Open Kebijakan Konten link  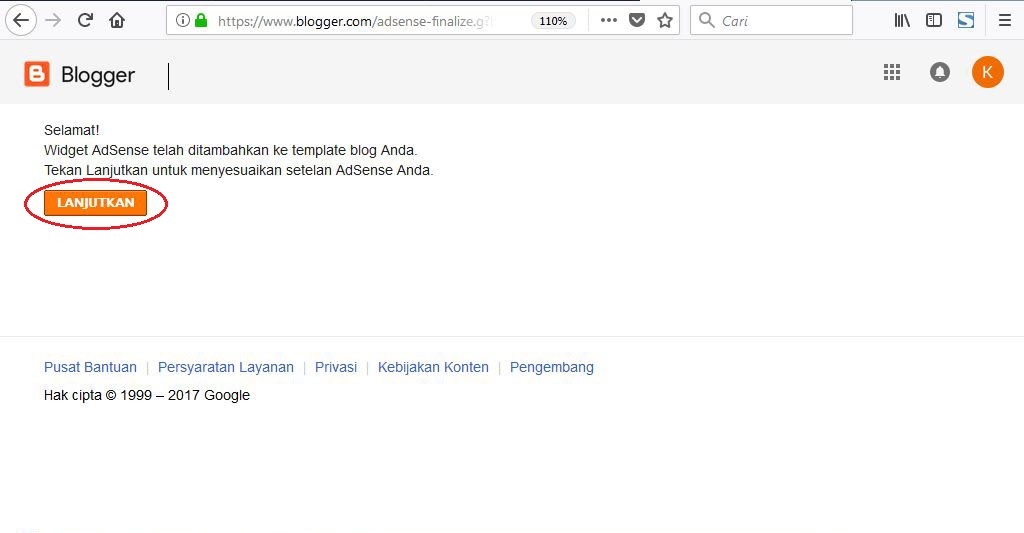click(433, 367)
